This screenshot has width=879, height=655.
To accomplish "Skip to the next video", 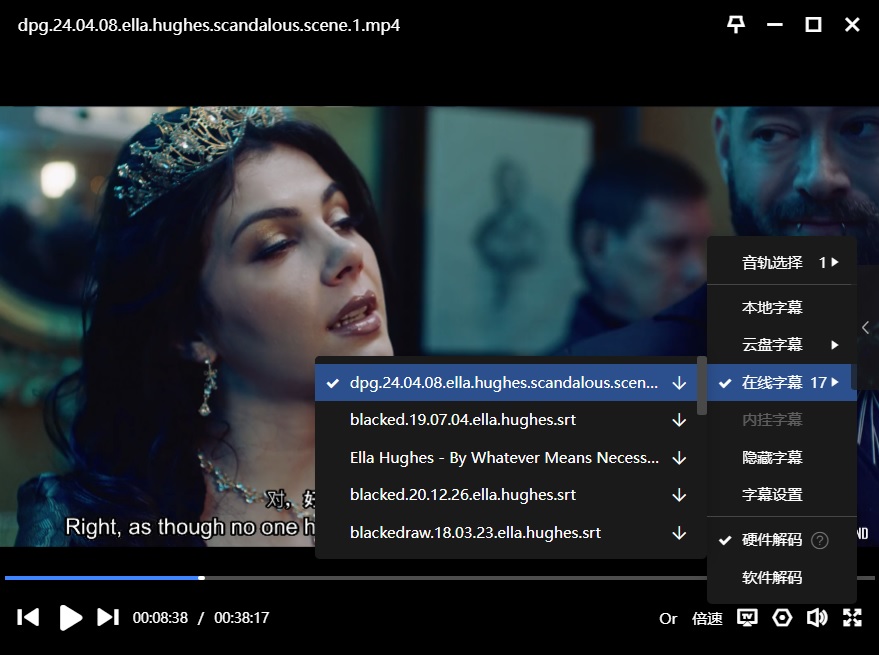I will 108,618.
